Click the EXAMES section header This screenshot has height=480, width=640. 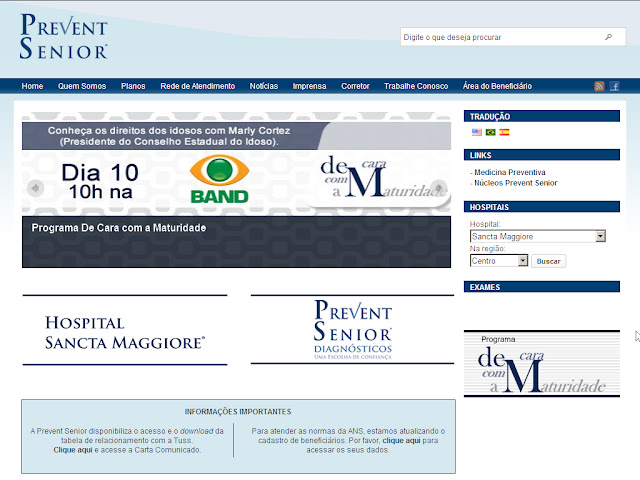542,287
